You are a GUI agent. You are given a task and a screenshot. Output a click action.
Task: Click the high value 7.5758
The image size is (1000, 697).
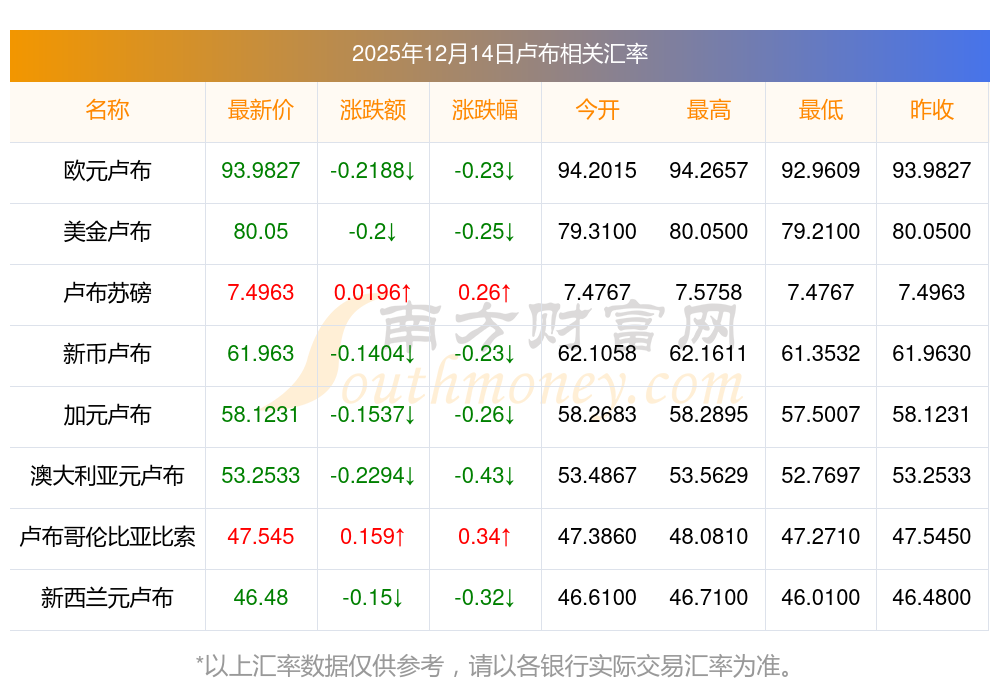pyautogui.click(x=709, y=293)
